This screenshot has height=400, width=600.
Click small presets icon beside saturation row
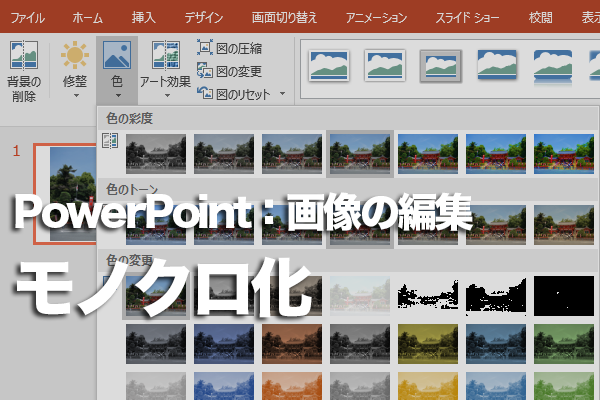(110, 140)
